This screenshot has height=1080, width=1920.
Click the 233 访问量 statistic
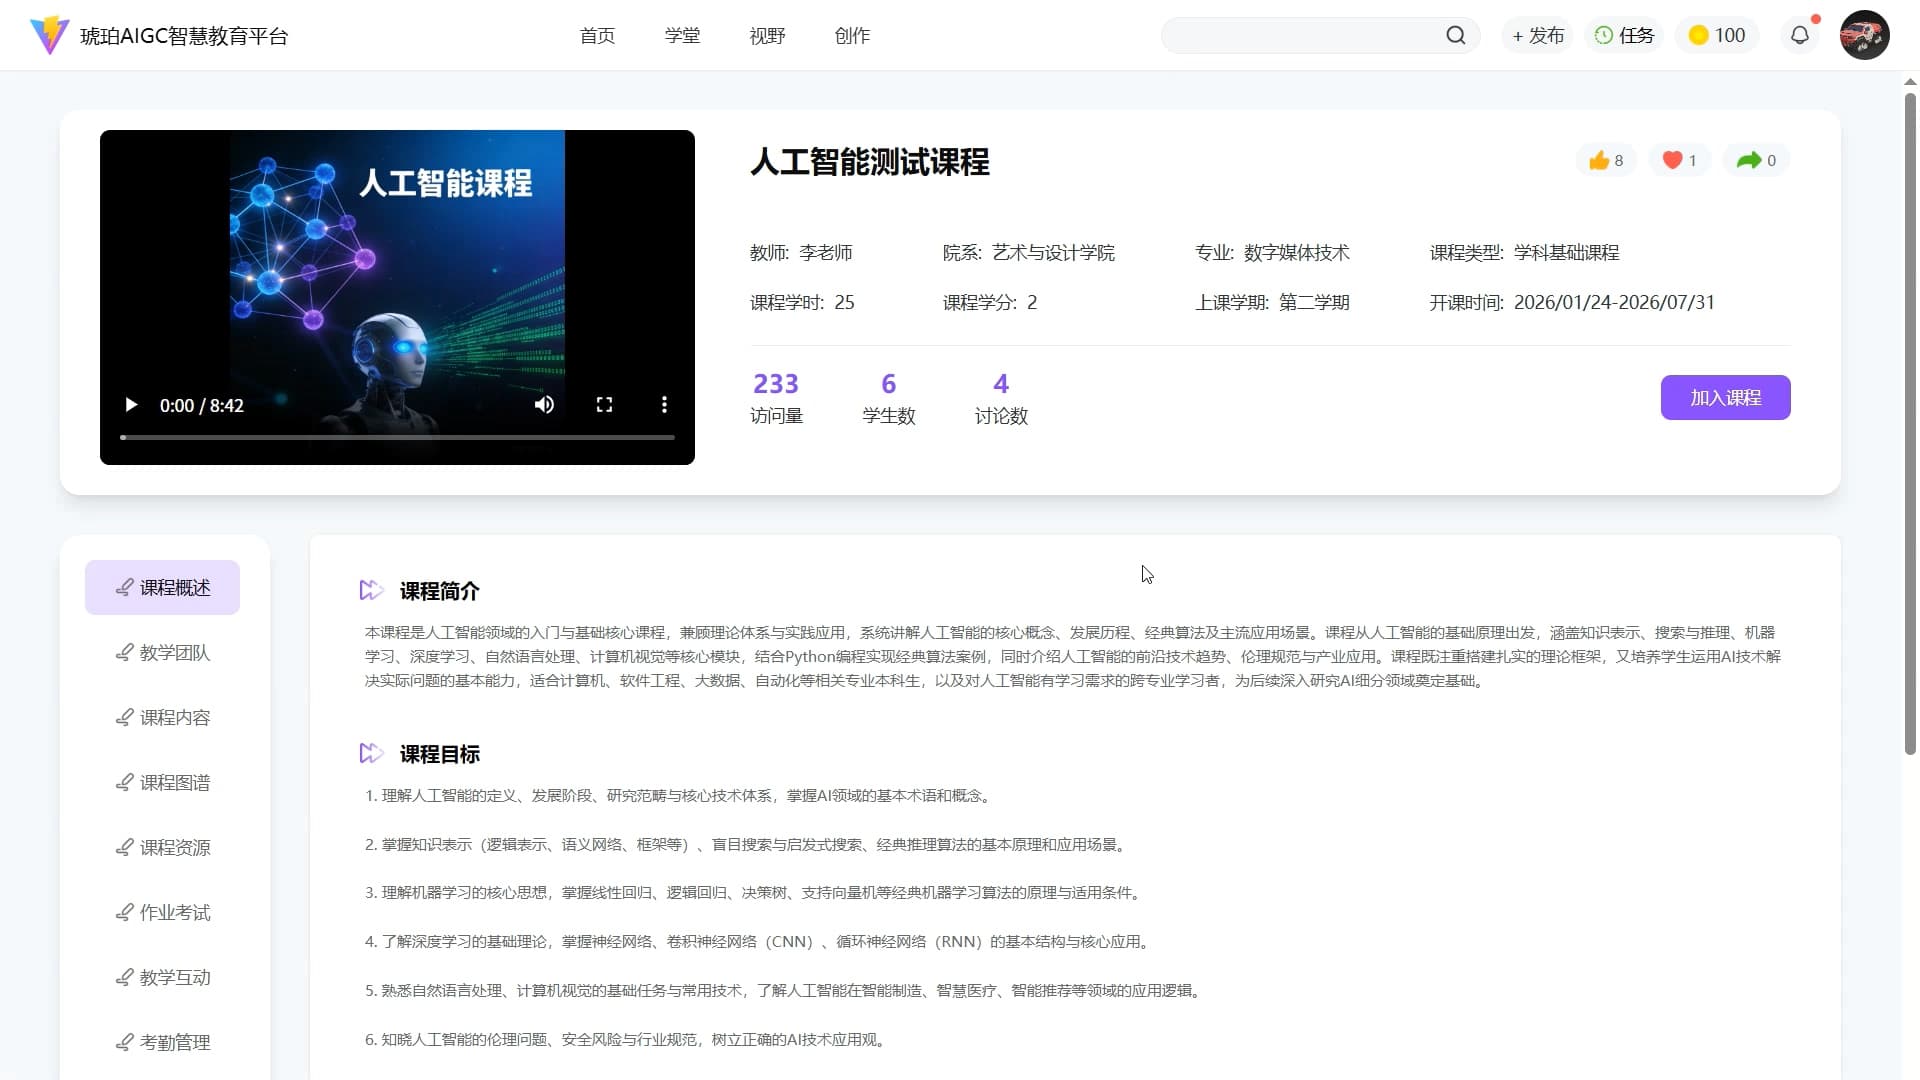tap(776, 399)
